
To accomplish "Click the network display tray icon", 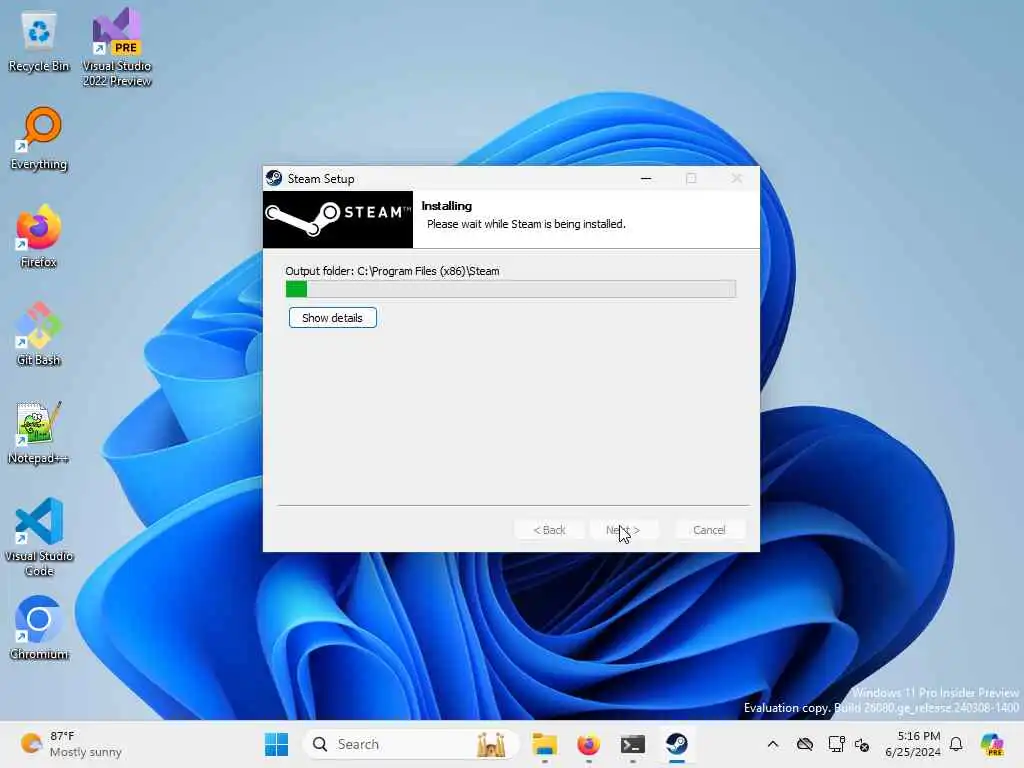I will 836,744.
